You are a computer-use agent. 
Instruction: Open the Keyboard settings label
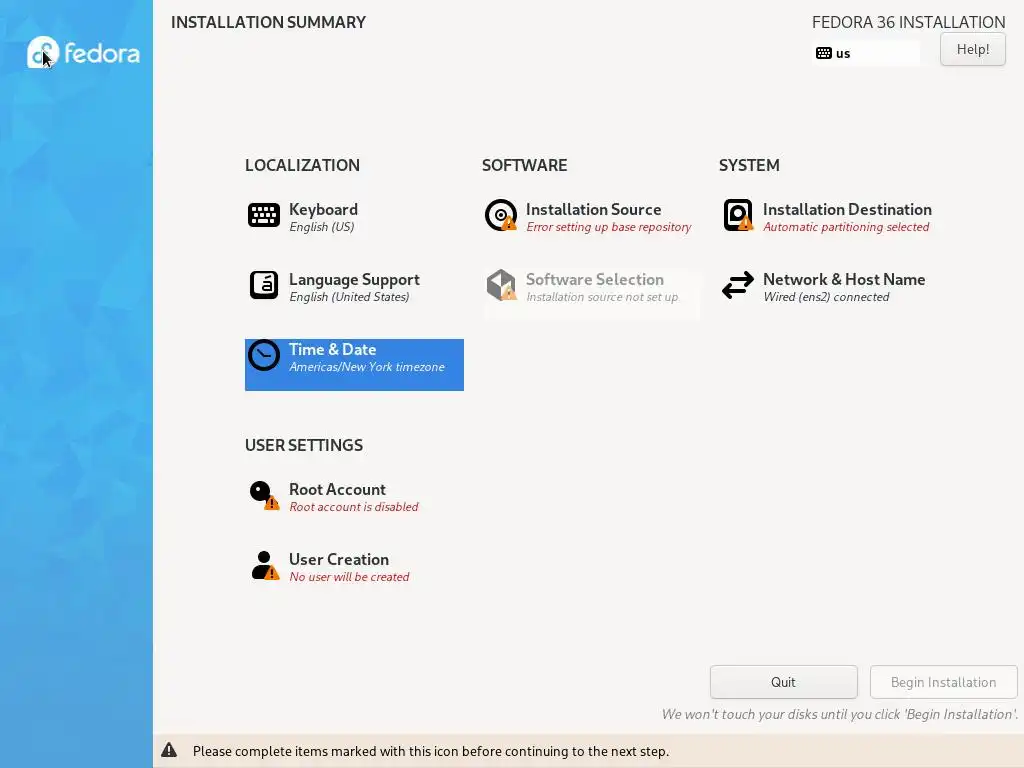pyautogui.click(x=323, y=209)
